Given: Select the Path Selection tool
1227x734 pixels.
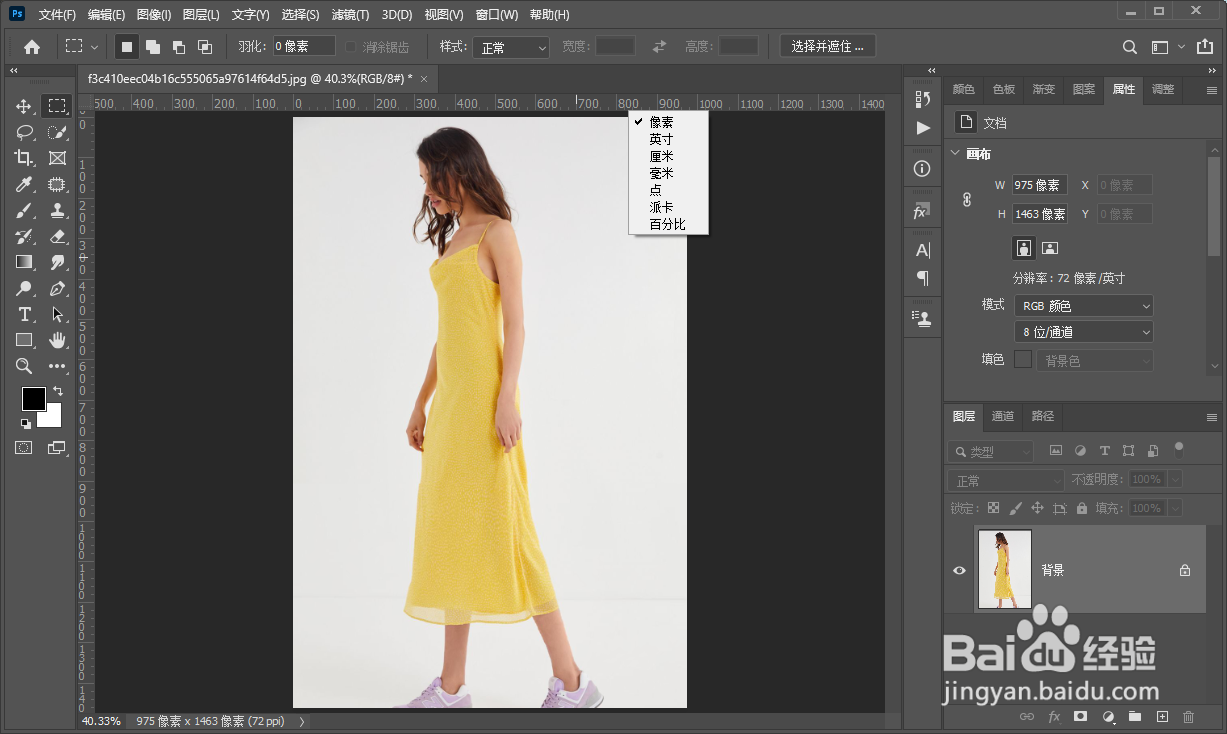Looking at the screenshot, I should click(57, 314).
